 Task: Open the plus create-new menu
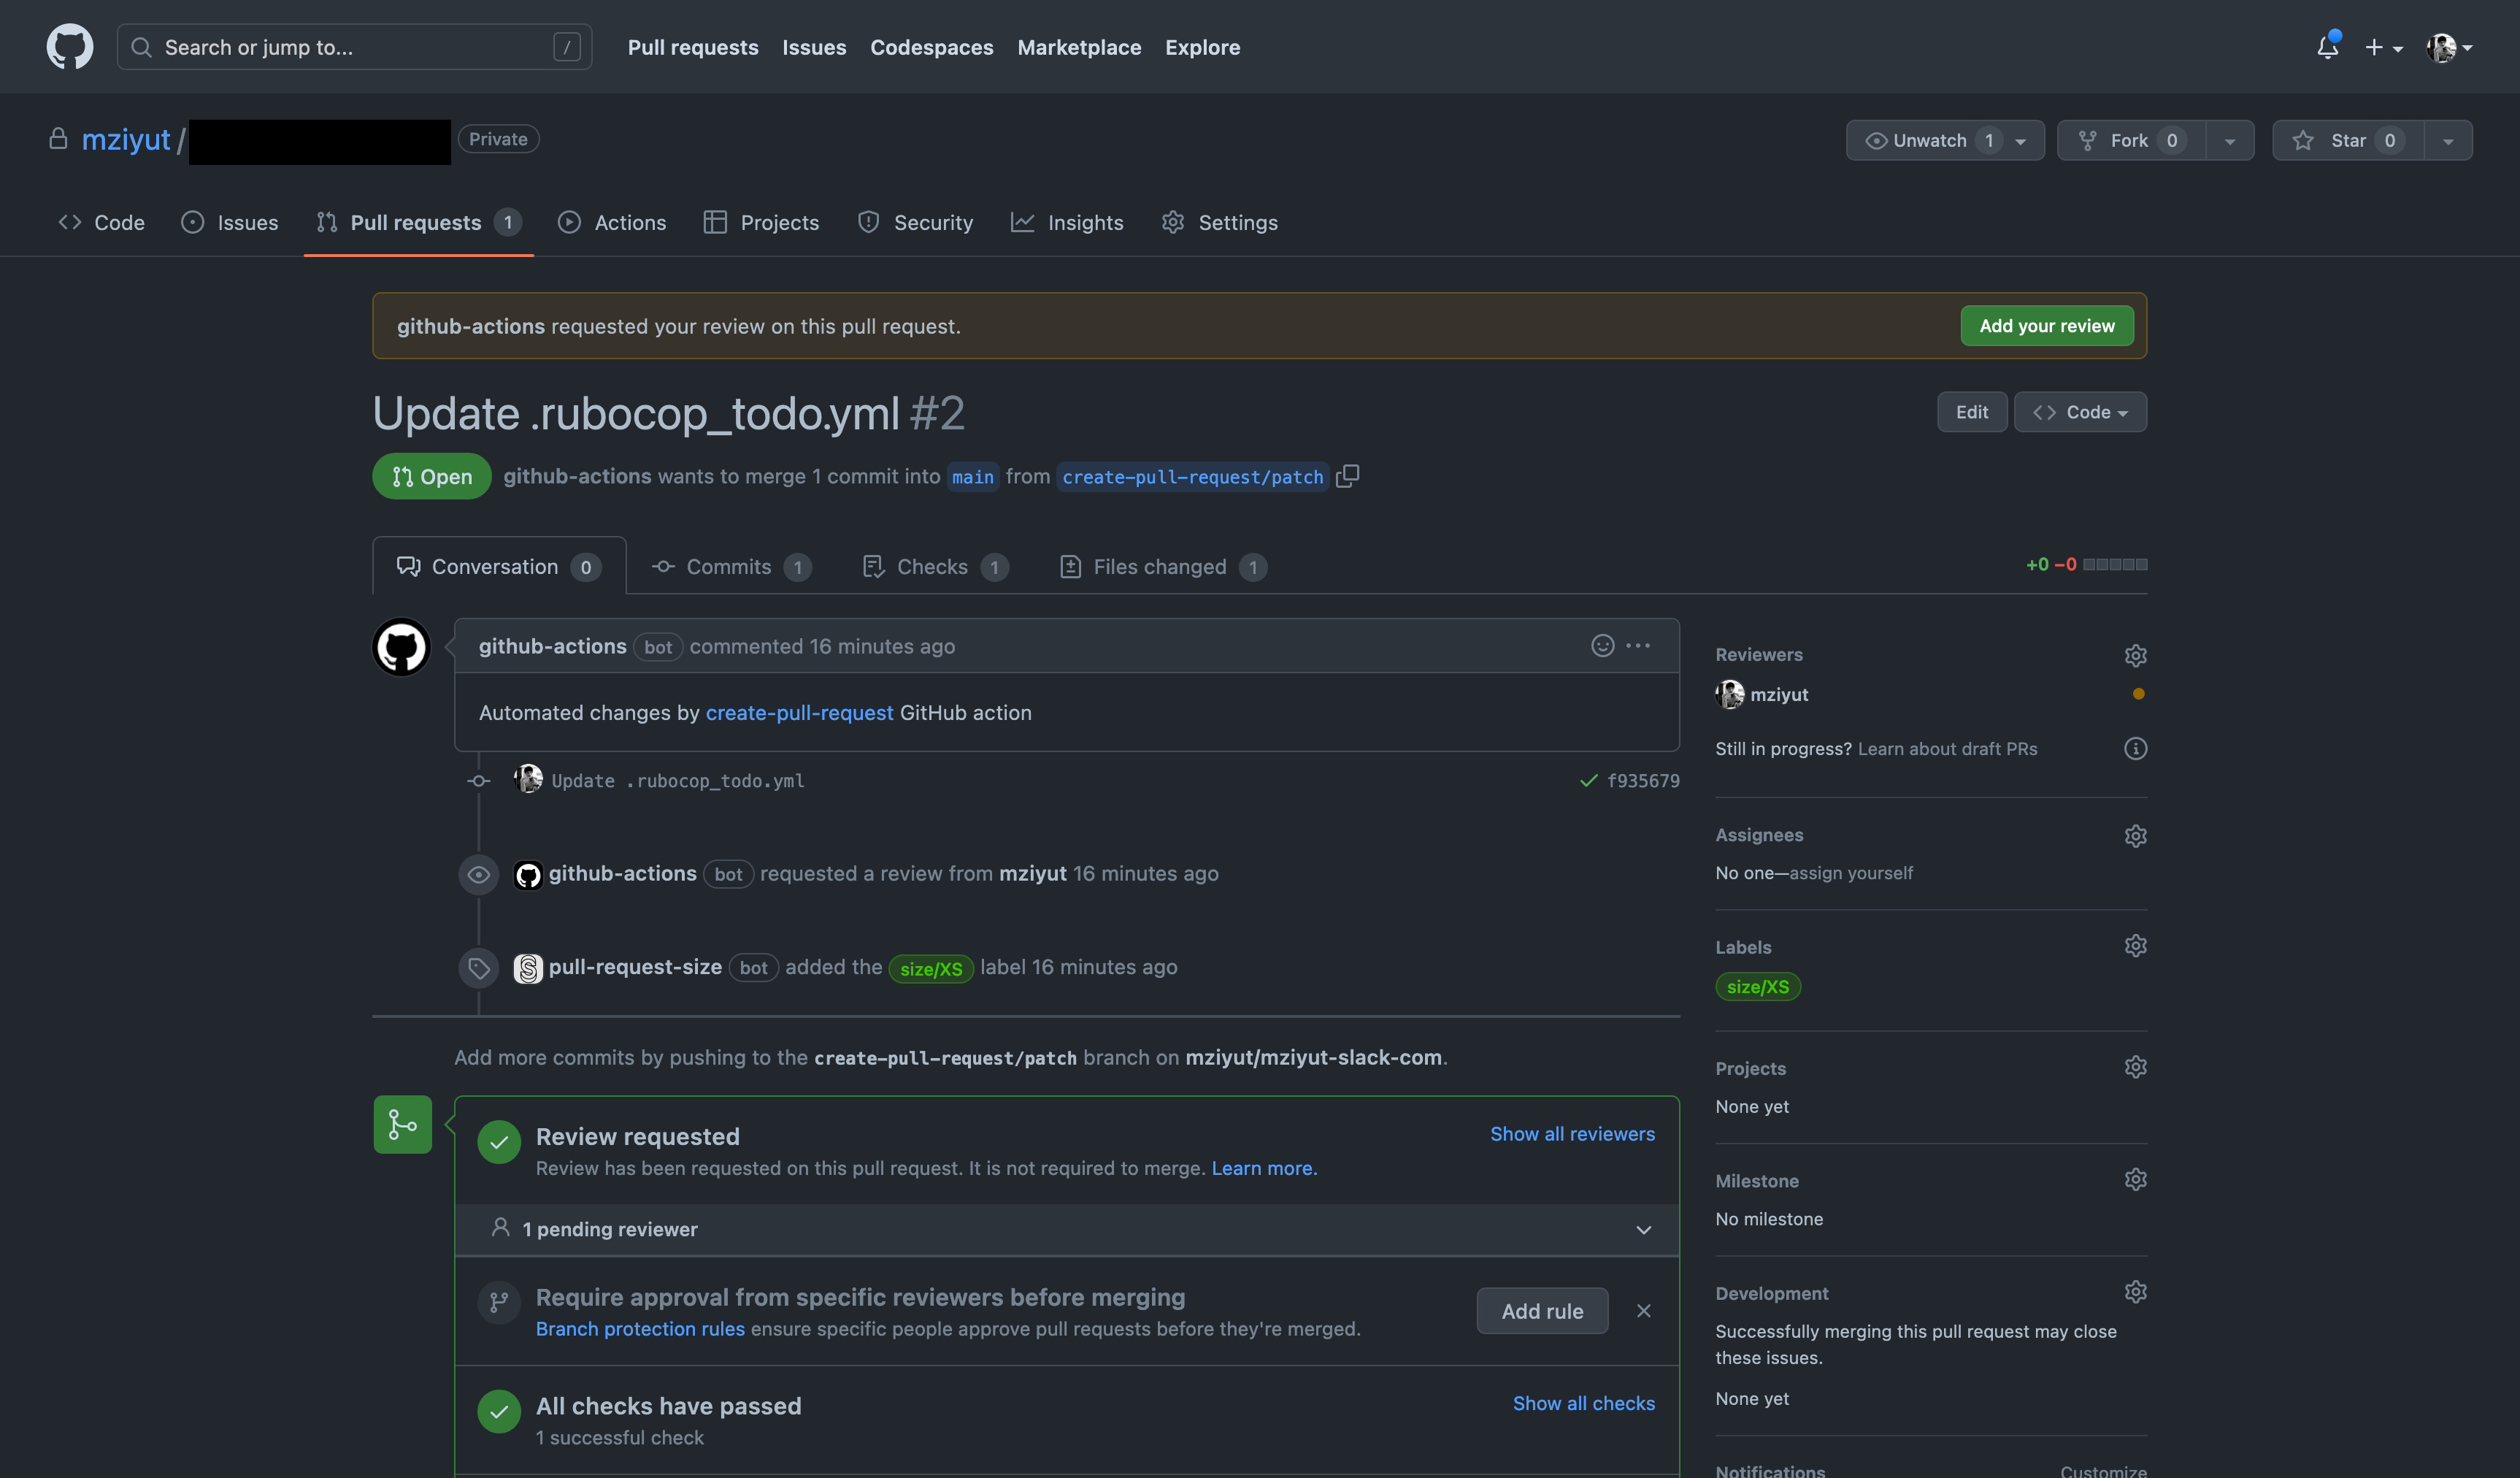(x=2383, y=47)
